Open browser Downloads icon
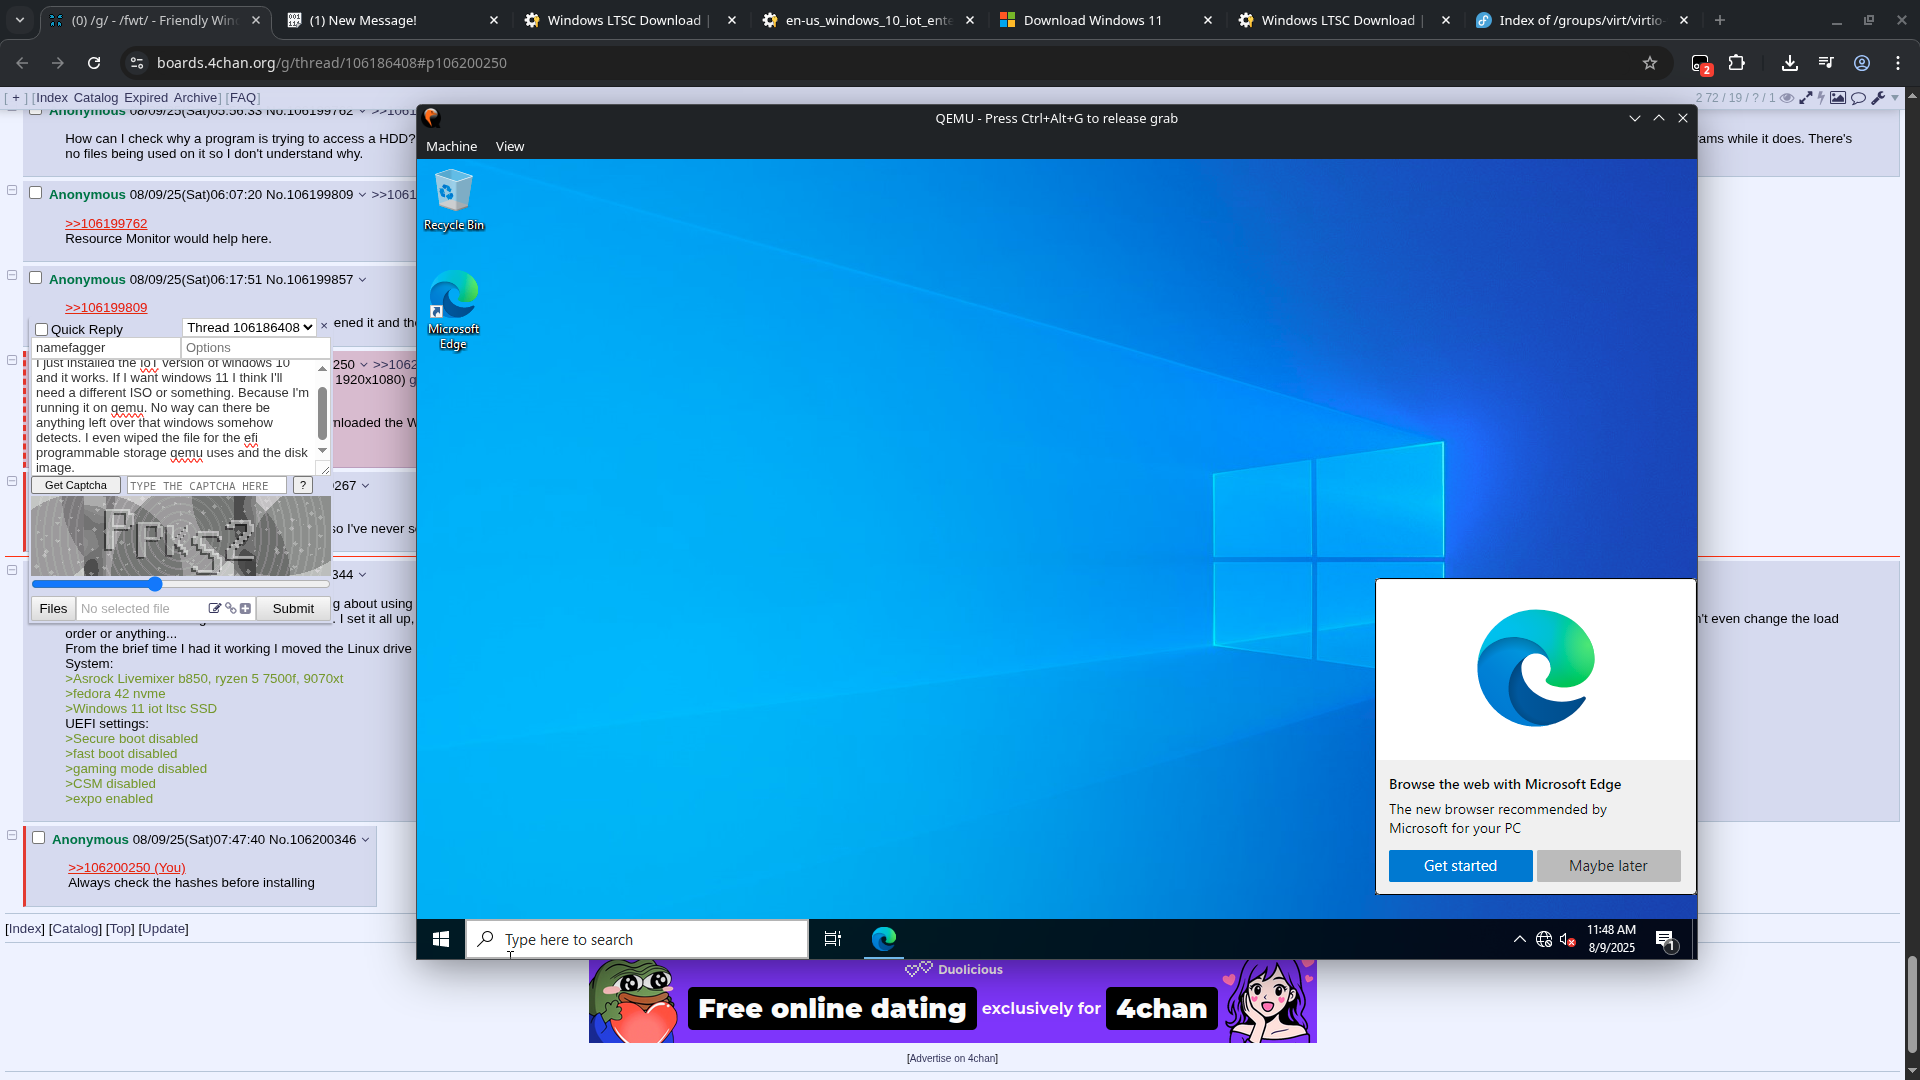The width and height of the screenshot is (1920, 1080). [1790, 63]
